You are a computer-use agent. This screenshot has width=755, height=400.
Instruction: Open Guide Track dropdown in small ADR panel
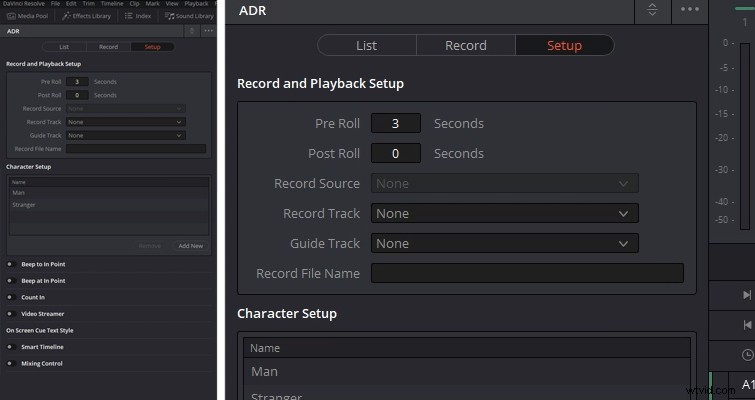click(x=126, y=136)
